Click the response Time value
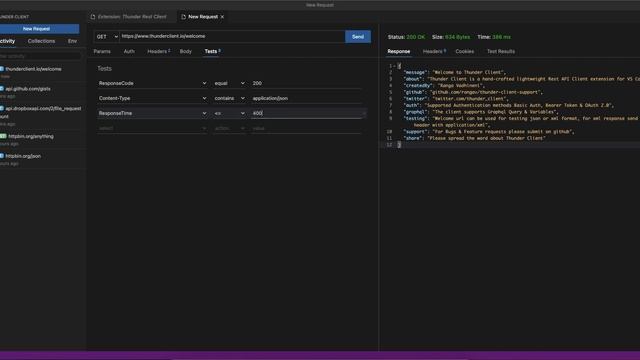 coord(501,37)
